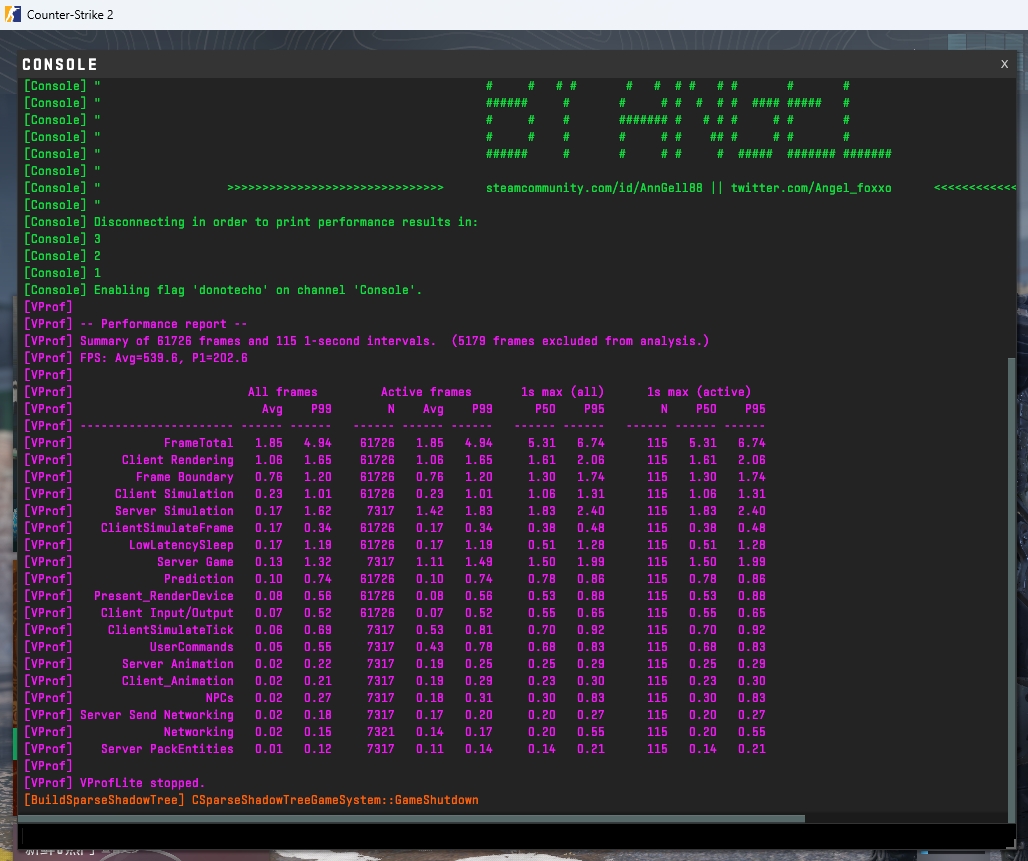The height and width of the screenshot is (861, 1028).
Task: Click the vertical scrollbar thumb in console
Action: [1012, 589]
